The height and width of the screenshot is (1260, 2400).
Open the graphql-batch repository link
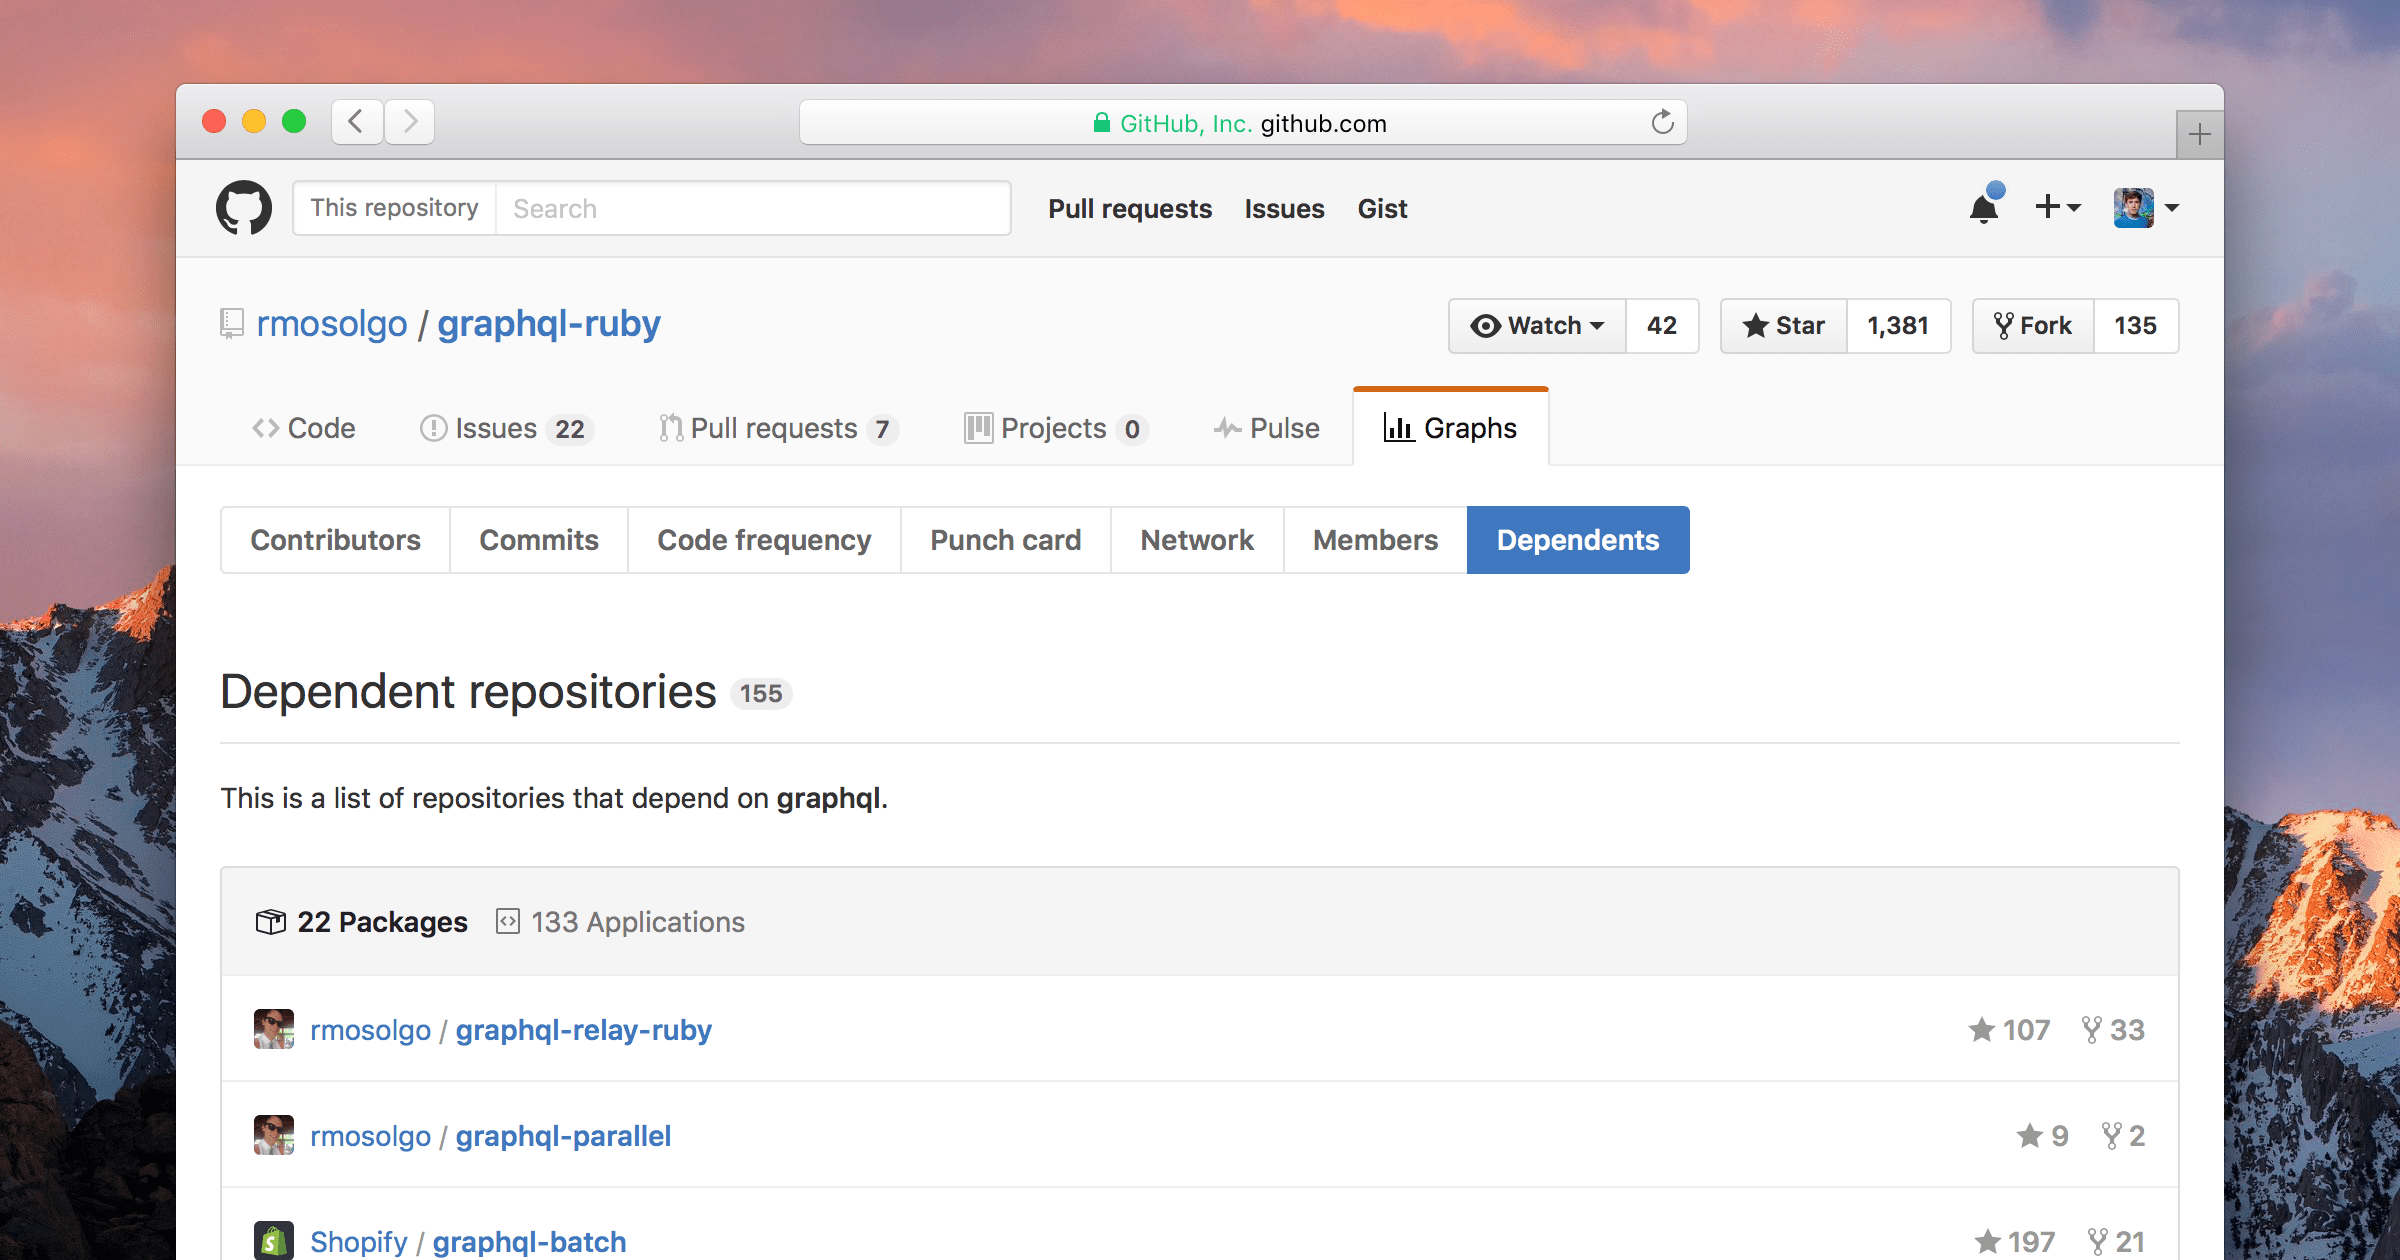tap(528, 1241)
